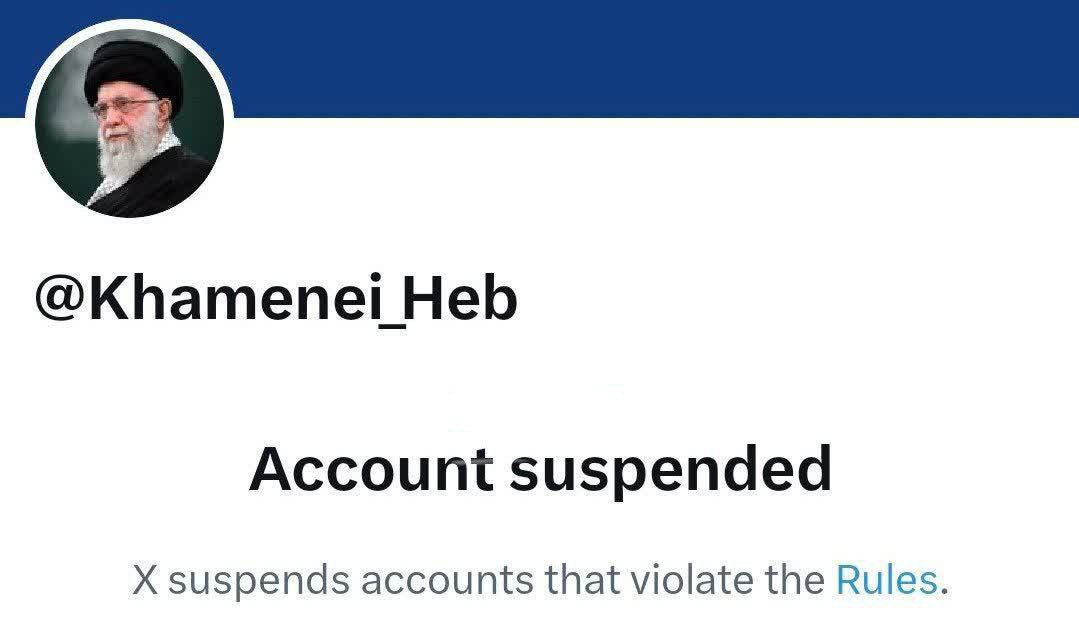The width and height of the screenshot is (1079, 636).
Task: Click the 'X suspends accounts' notice text
Action: pos(540,580)
